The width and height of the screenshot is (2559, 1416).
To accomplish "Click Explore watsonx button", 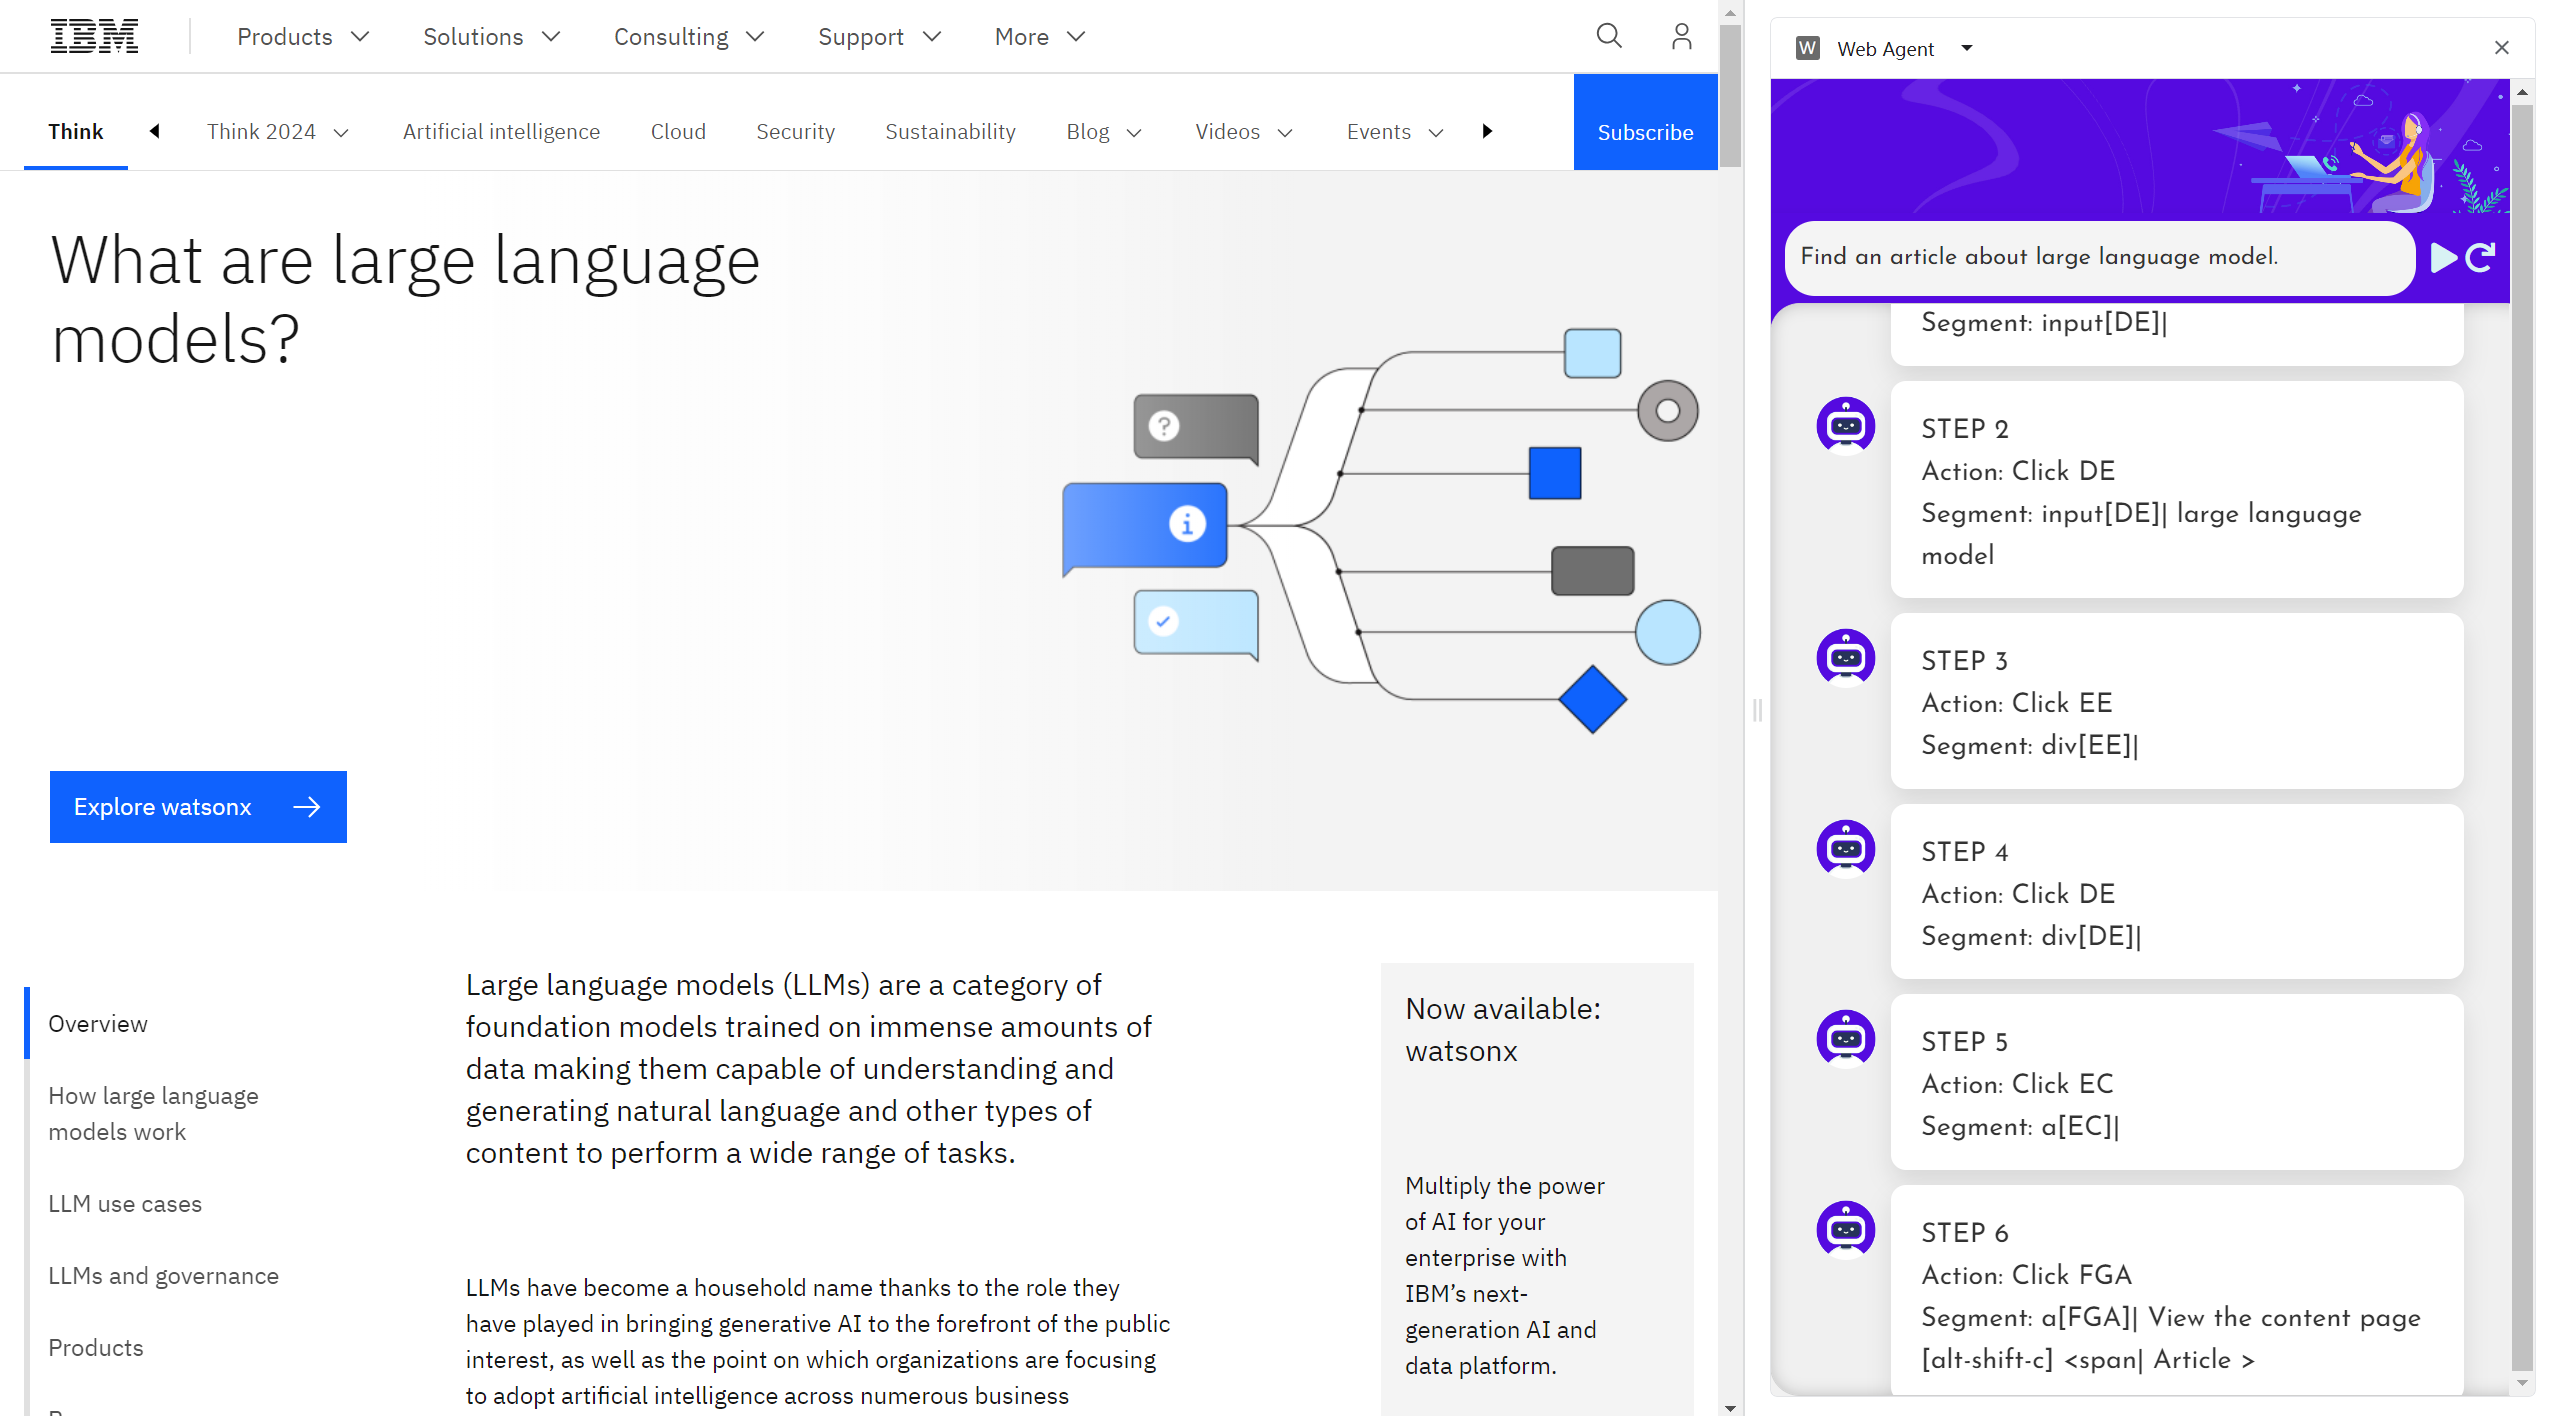I will [198, 807].
